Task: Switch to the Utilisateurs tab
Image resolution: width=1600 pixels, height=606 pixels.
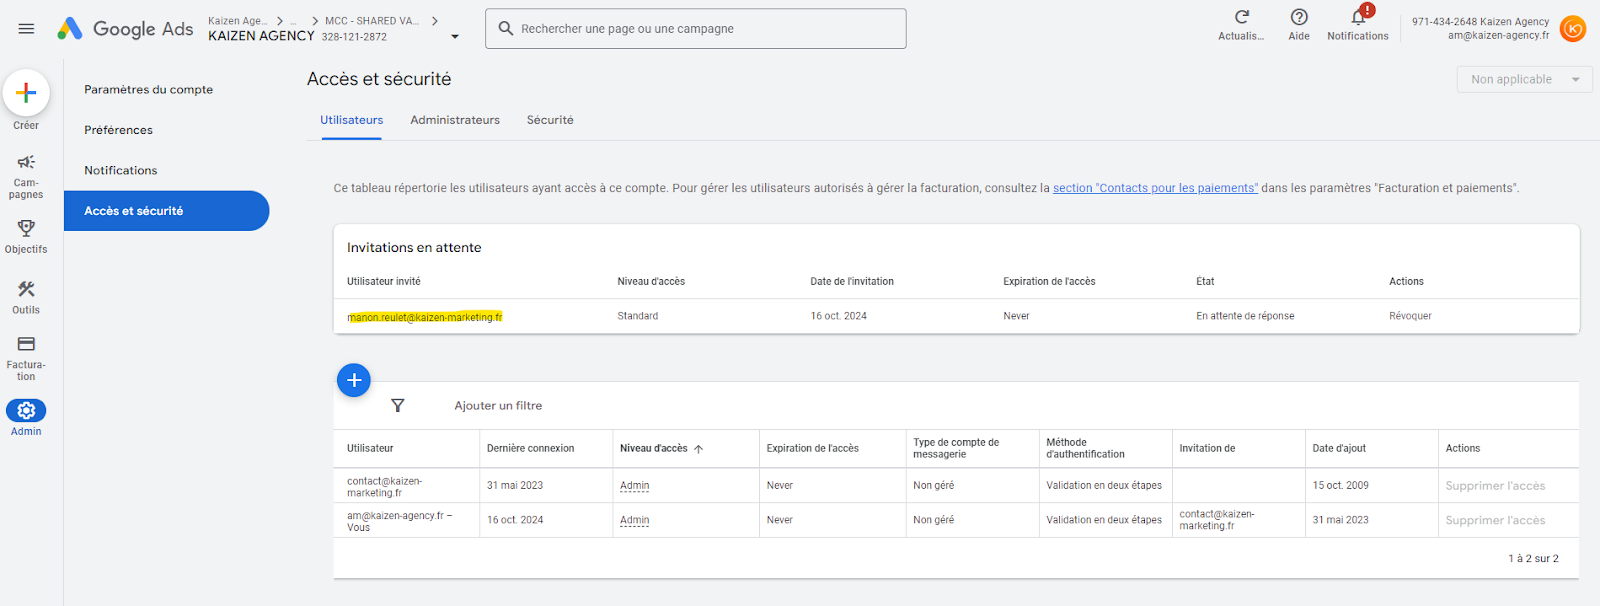Action: point(352,120)
